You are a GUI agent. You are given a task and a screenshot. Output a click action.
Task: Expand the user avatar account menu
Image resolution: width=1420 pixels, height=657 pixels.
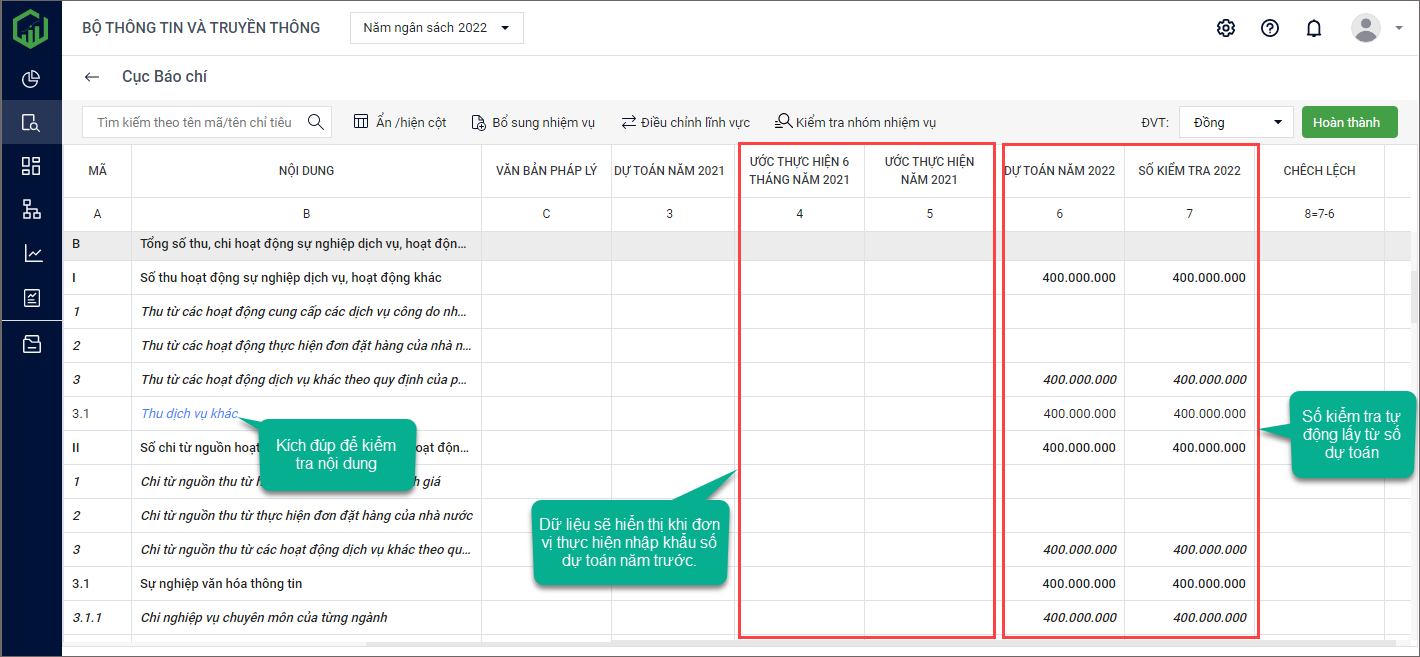coord(1377,28)
